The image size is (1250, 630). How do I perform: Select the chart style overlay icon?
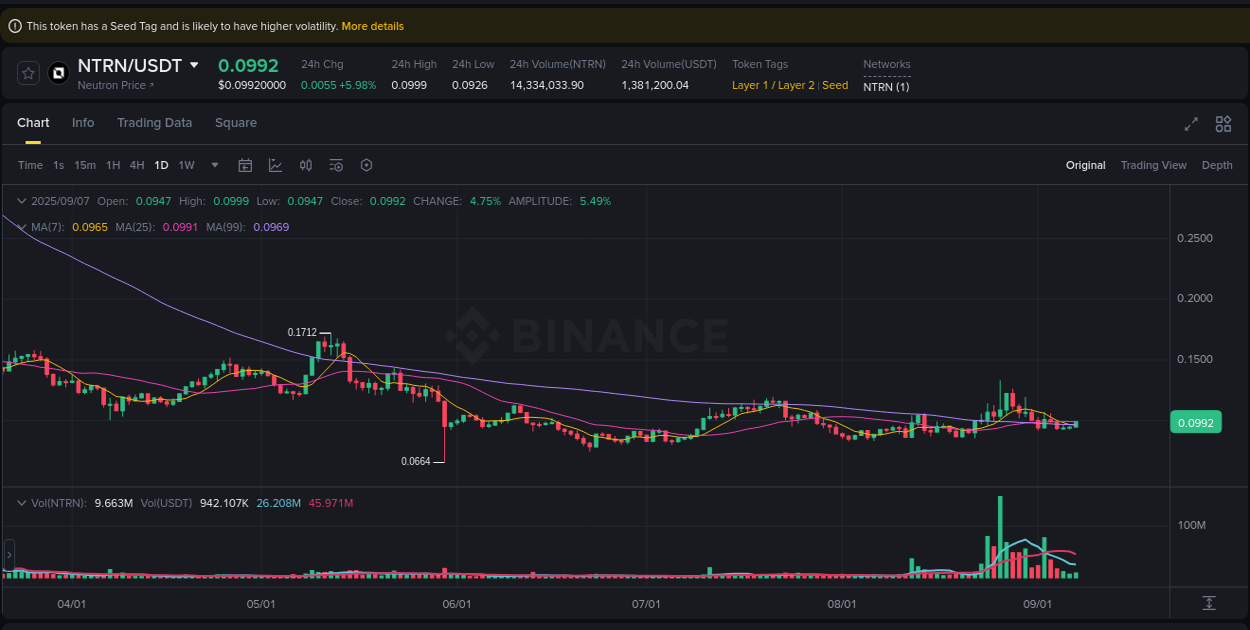pyautogui.click(x=275, y=165)
